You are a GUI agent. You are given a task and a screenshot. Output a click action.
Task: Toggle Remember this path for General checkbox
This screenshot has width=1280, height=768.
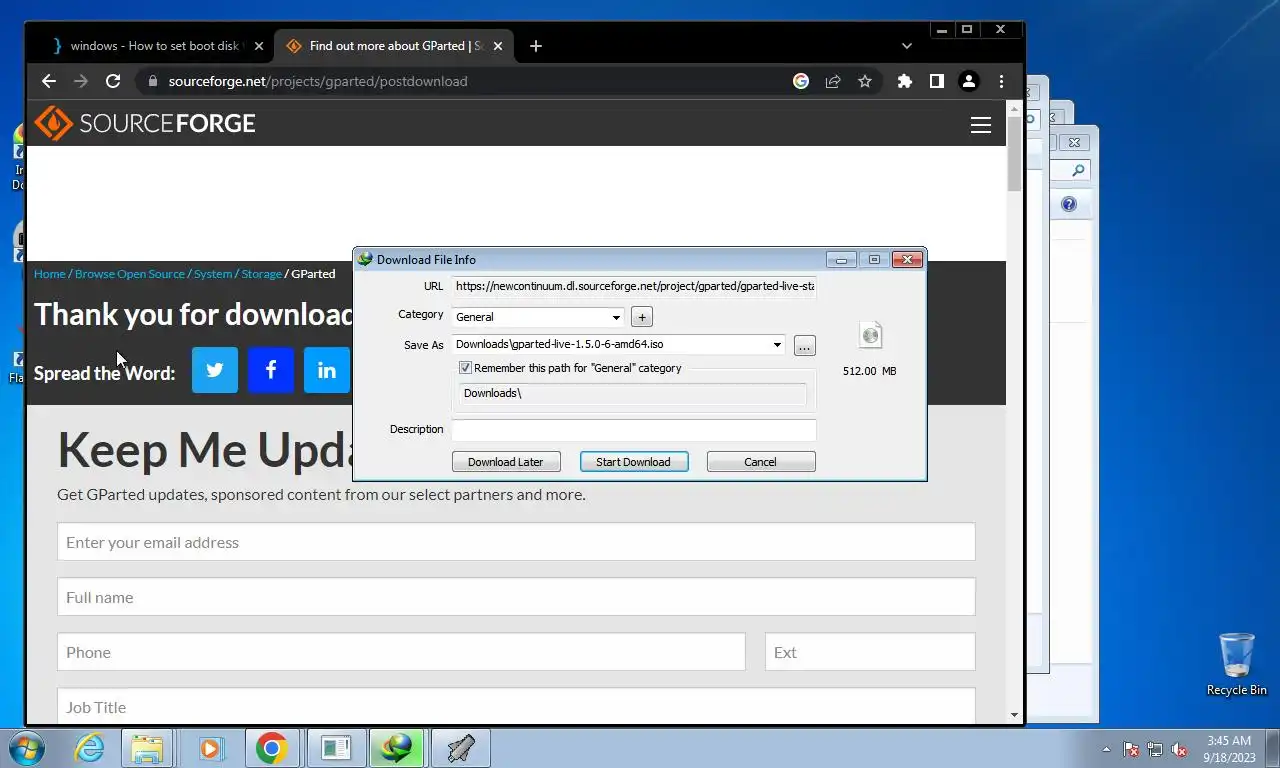click(x=465, y=368)
